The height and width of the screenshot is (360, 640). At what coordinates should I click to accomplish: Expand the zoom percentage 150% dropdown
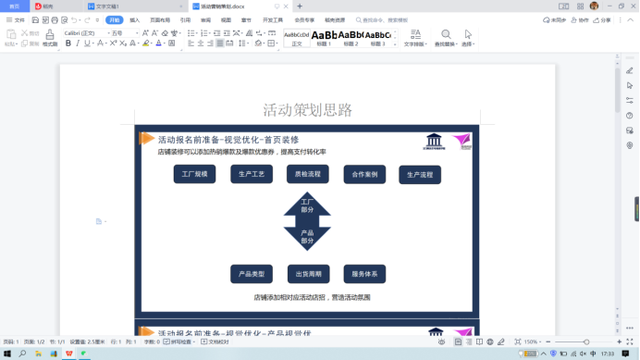pyautogui.click(x=532, y=342)
